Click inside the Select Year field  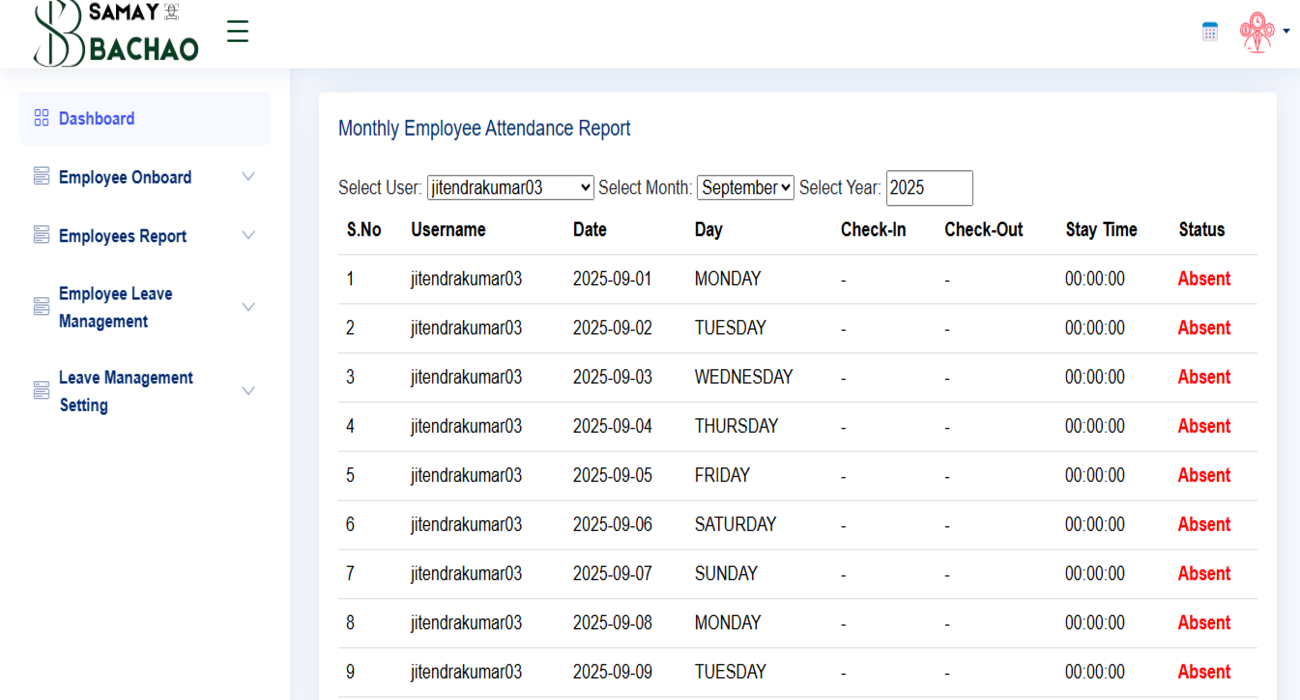928,187
